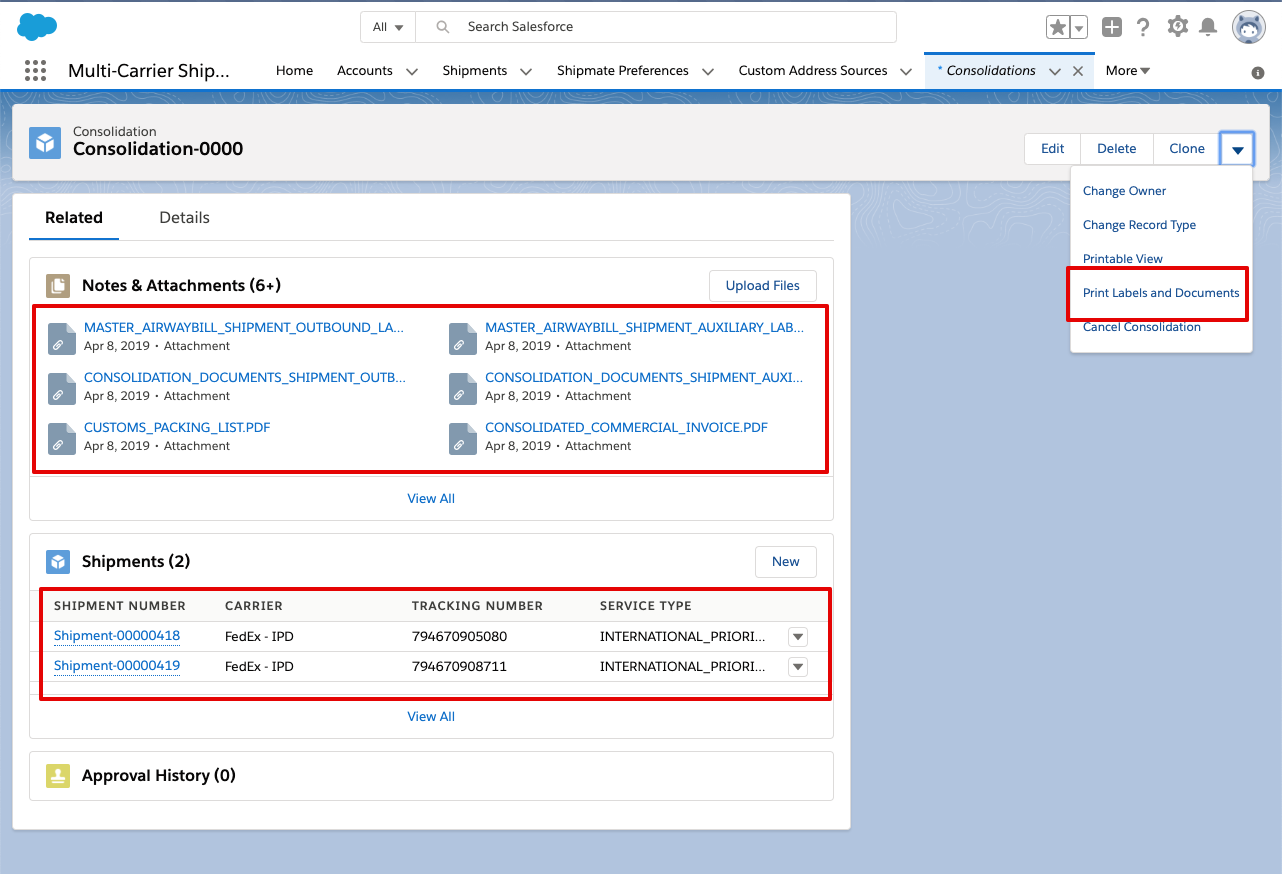Screen dimensions: 1282x874
Task: Switch to the Details tab
Action: (185, 217)
